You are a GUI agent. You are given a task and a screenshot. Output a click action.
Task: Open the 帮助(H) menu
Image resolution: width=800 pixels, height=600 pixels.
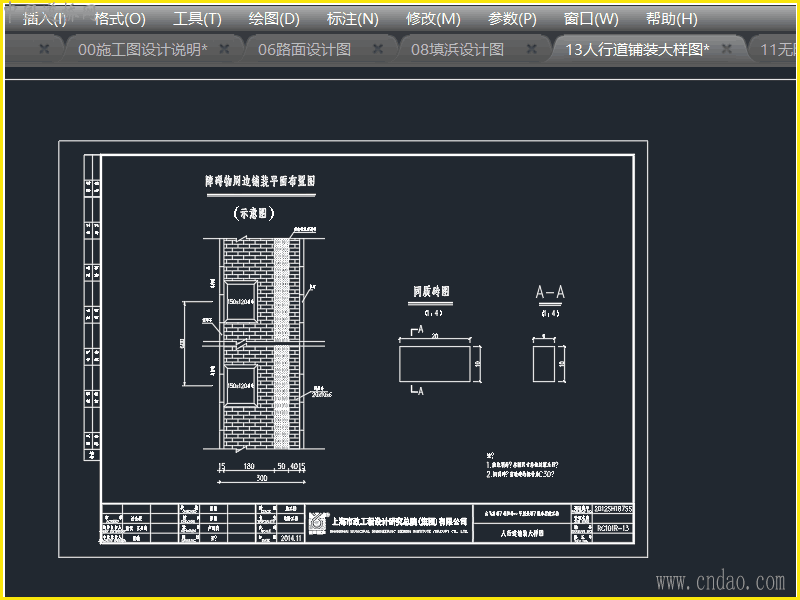(x=671, y=19)
